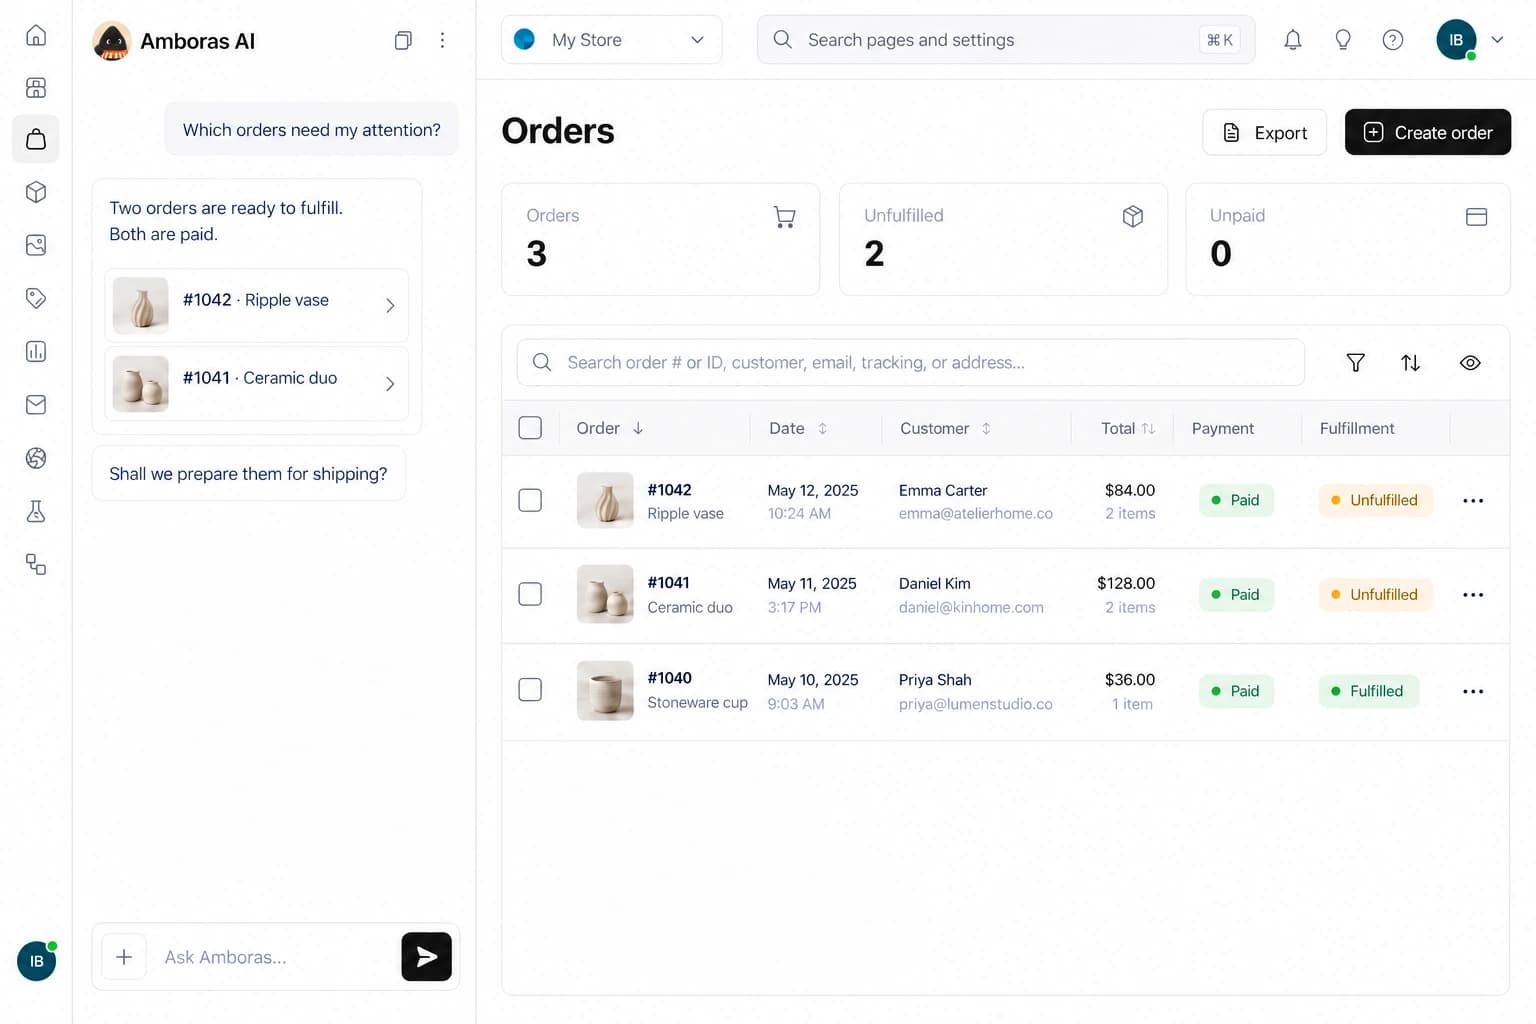Viewport: 1536px width, 1024px height.
Task: Send the message to Amboras
Action: 427,957
